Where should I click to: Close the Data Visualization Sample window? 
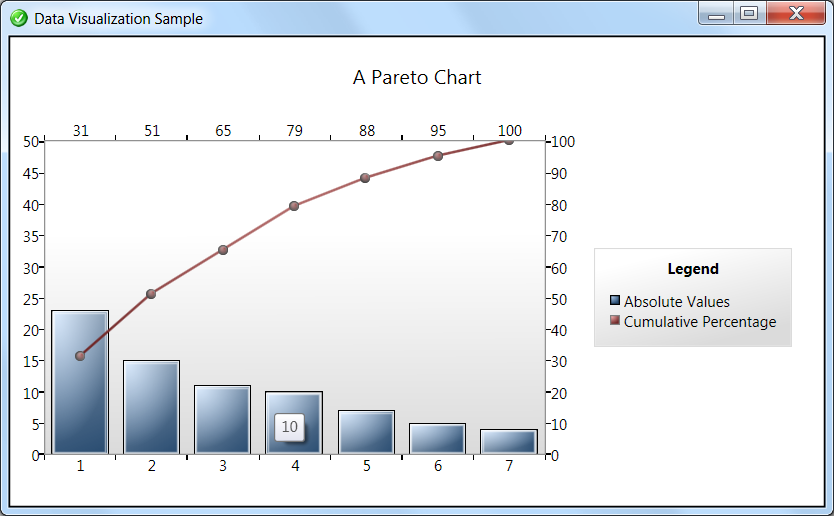point(796,13)
